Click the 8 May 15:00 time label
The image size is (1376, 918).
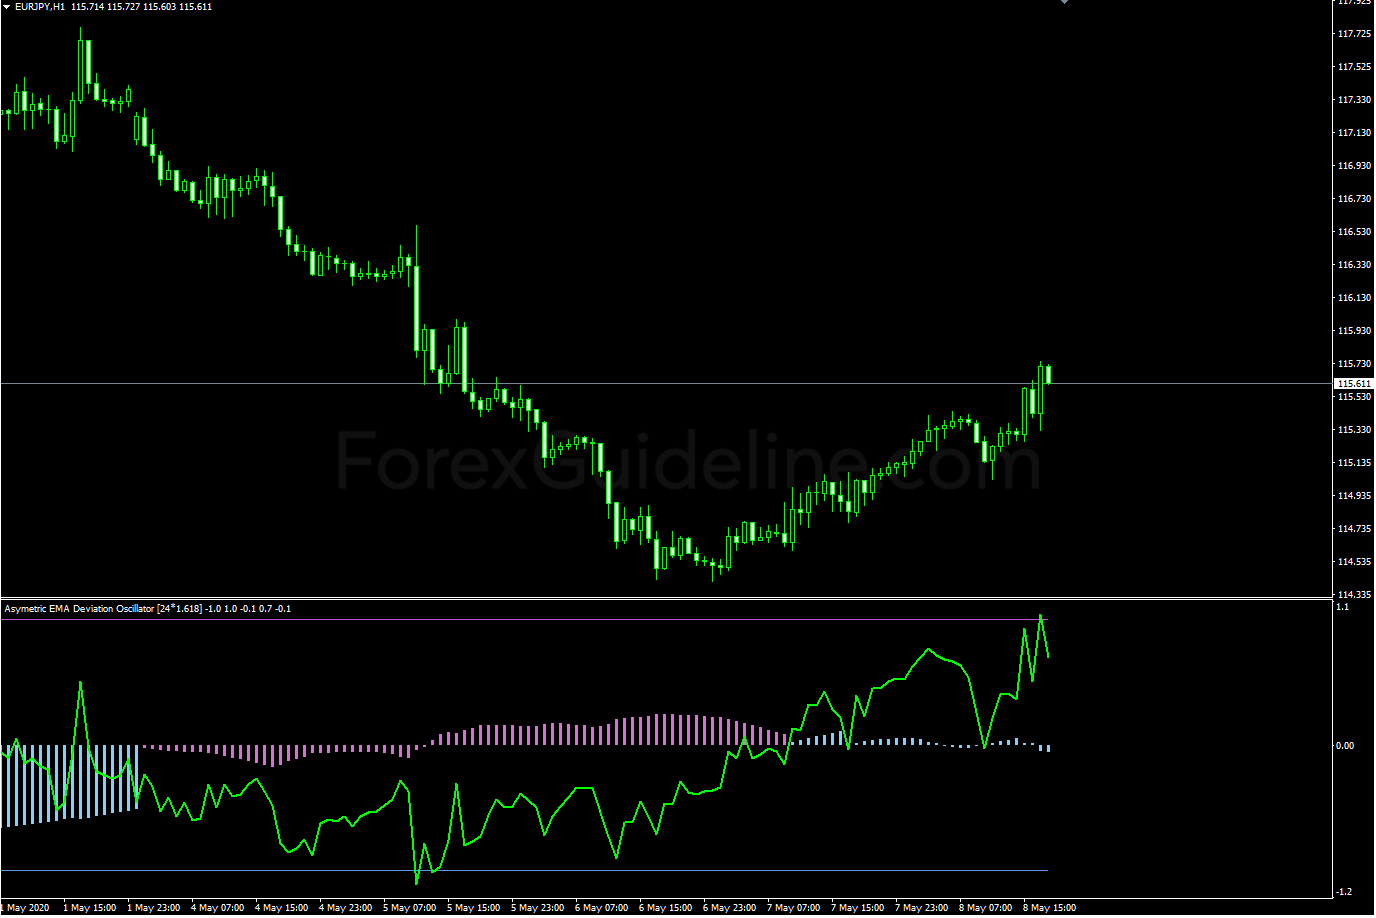(1050, 908)
